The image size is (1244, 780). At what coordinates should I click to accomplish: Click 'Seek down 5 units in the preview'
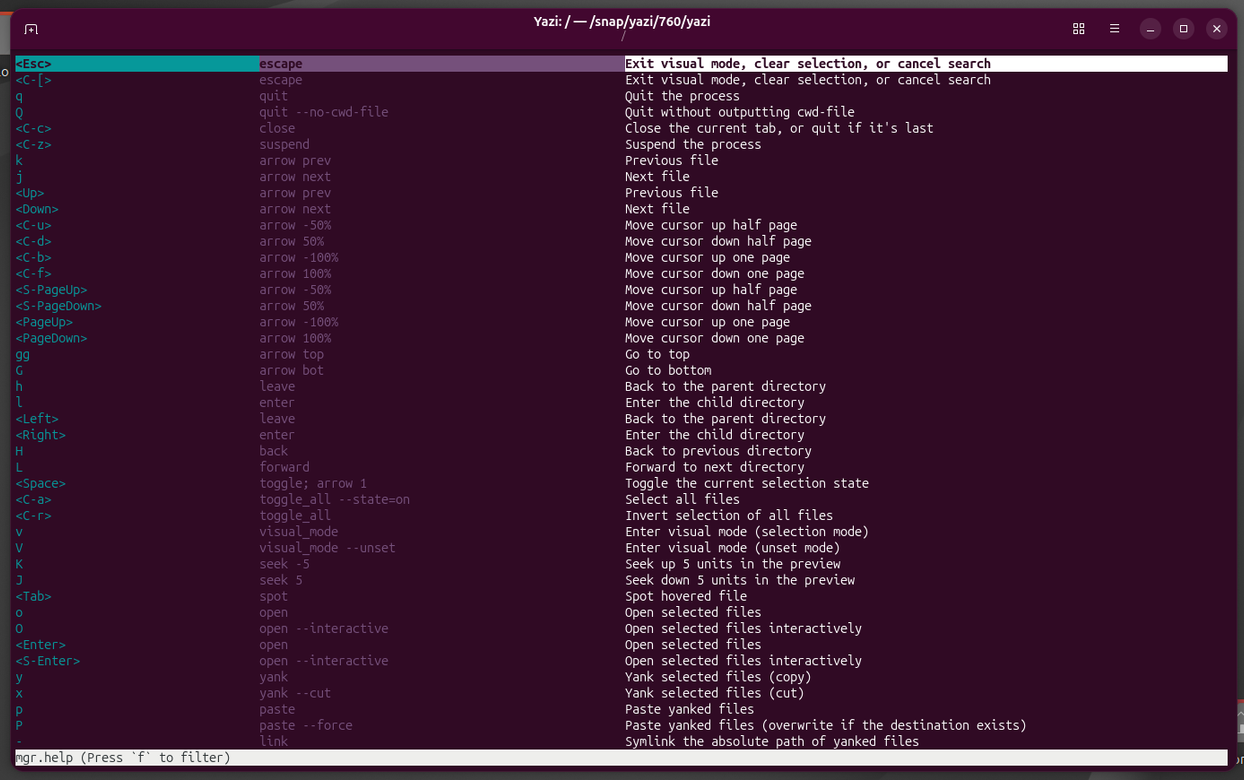pos(740,580)
